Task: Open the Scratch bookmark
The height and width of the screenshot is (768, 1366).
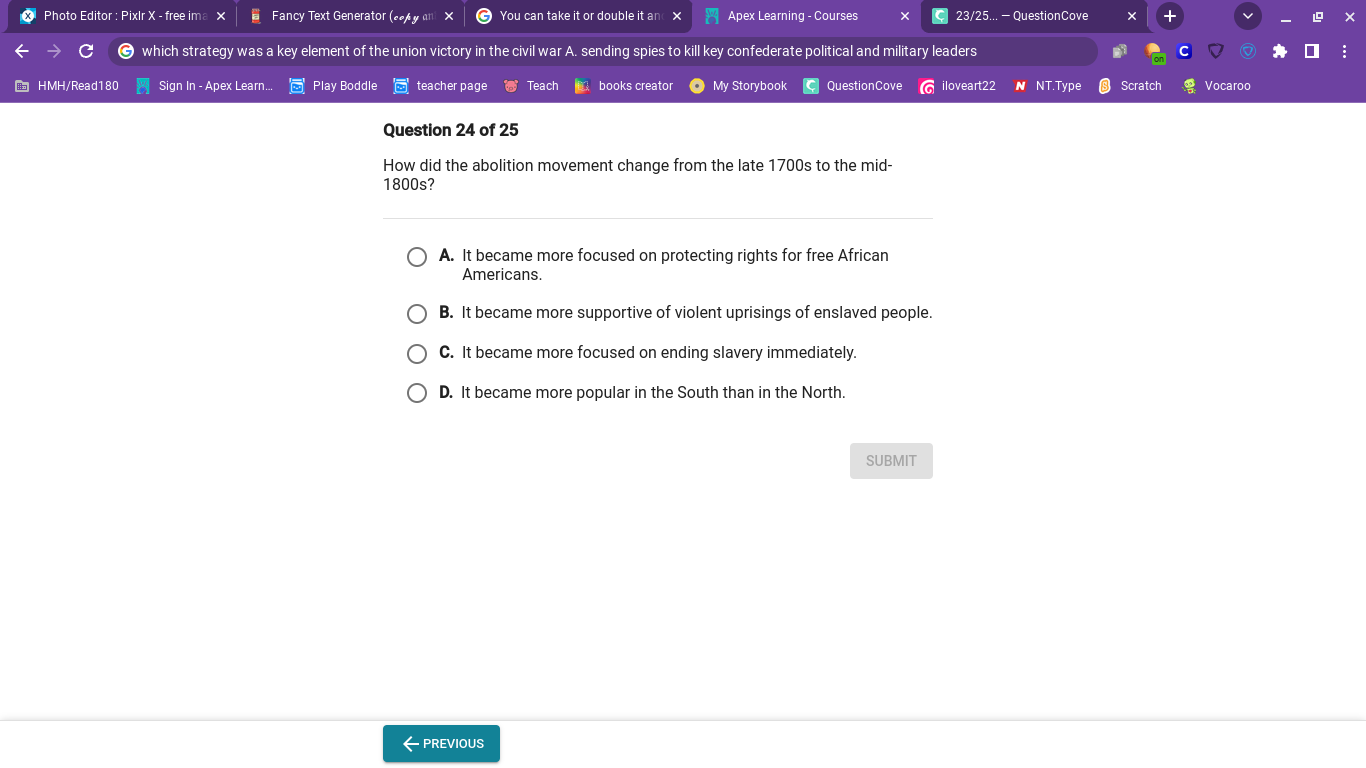Action: pos(1130,86)
